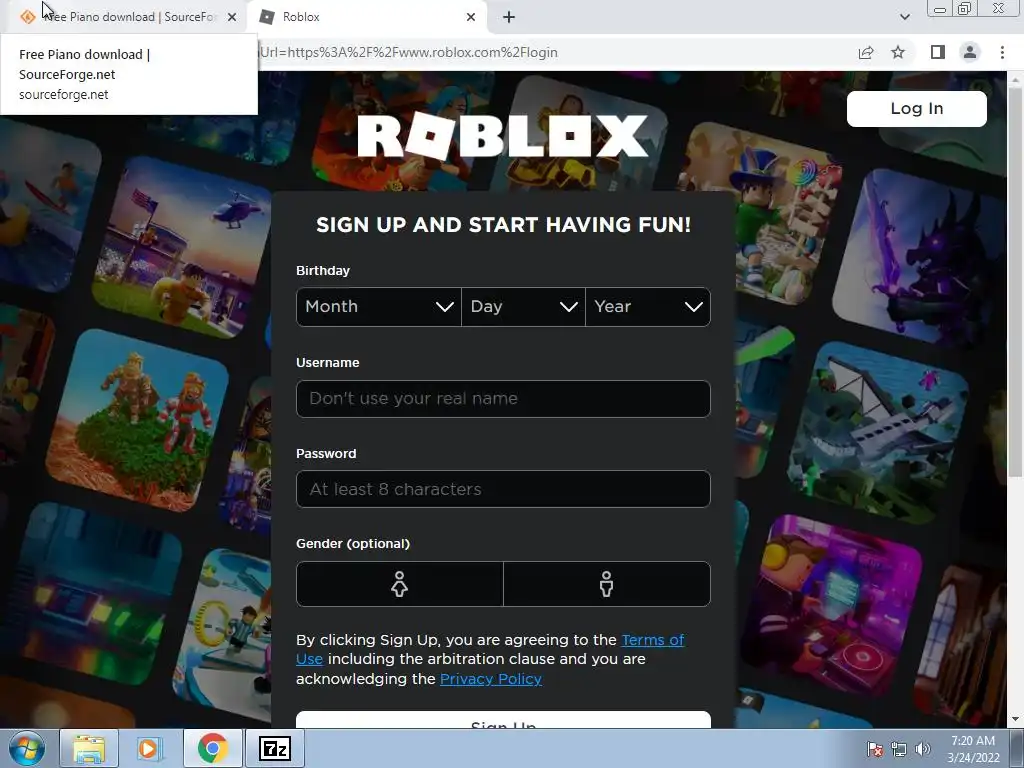Switch to the Free Piano download SourceForge tab

[x=127, y=17]
